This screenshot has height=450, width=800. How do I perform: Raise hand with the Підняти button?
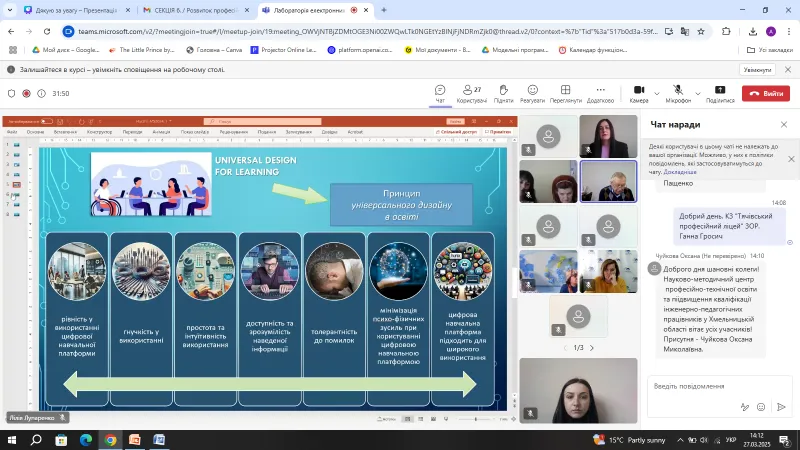point(503,94)
